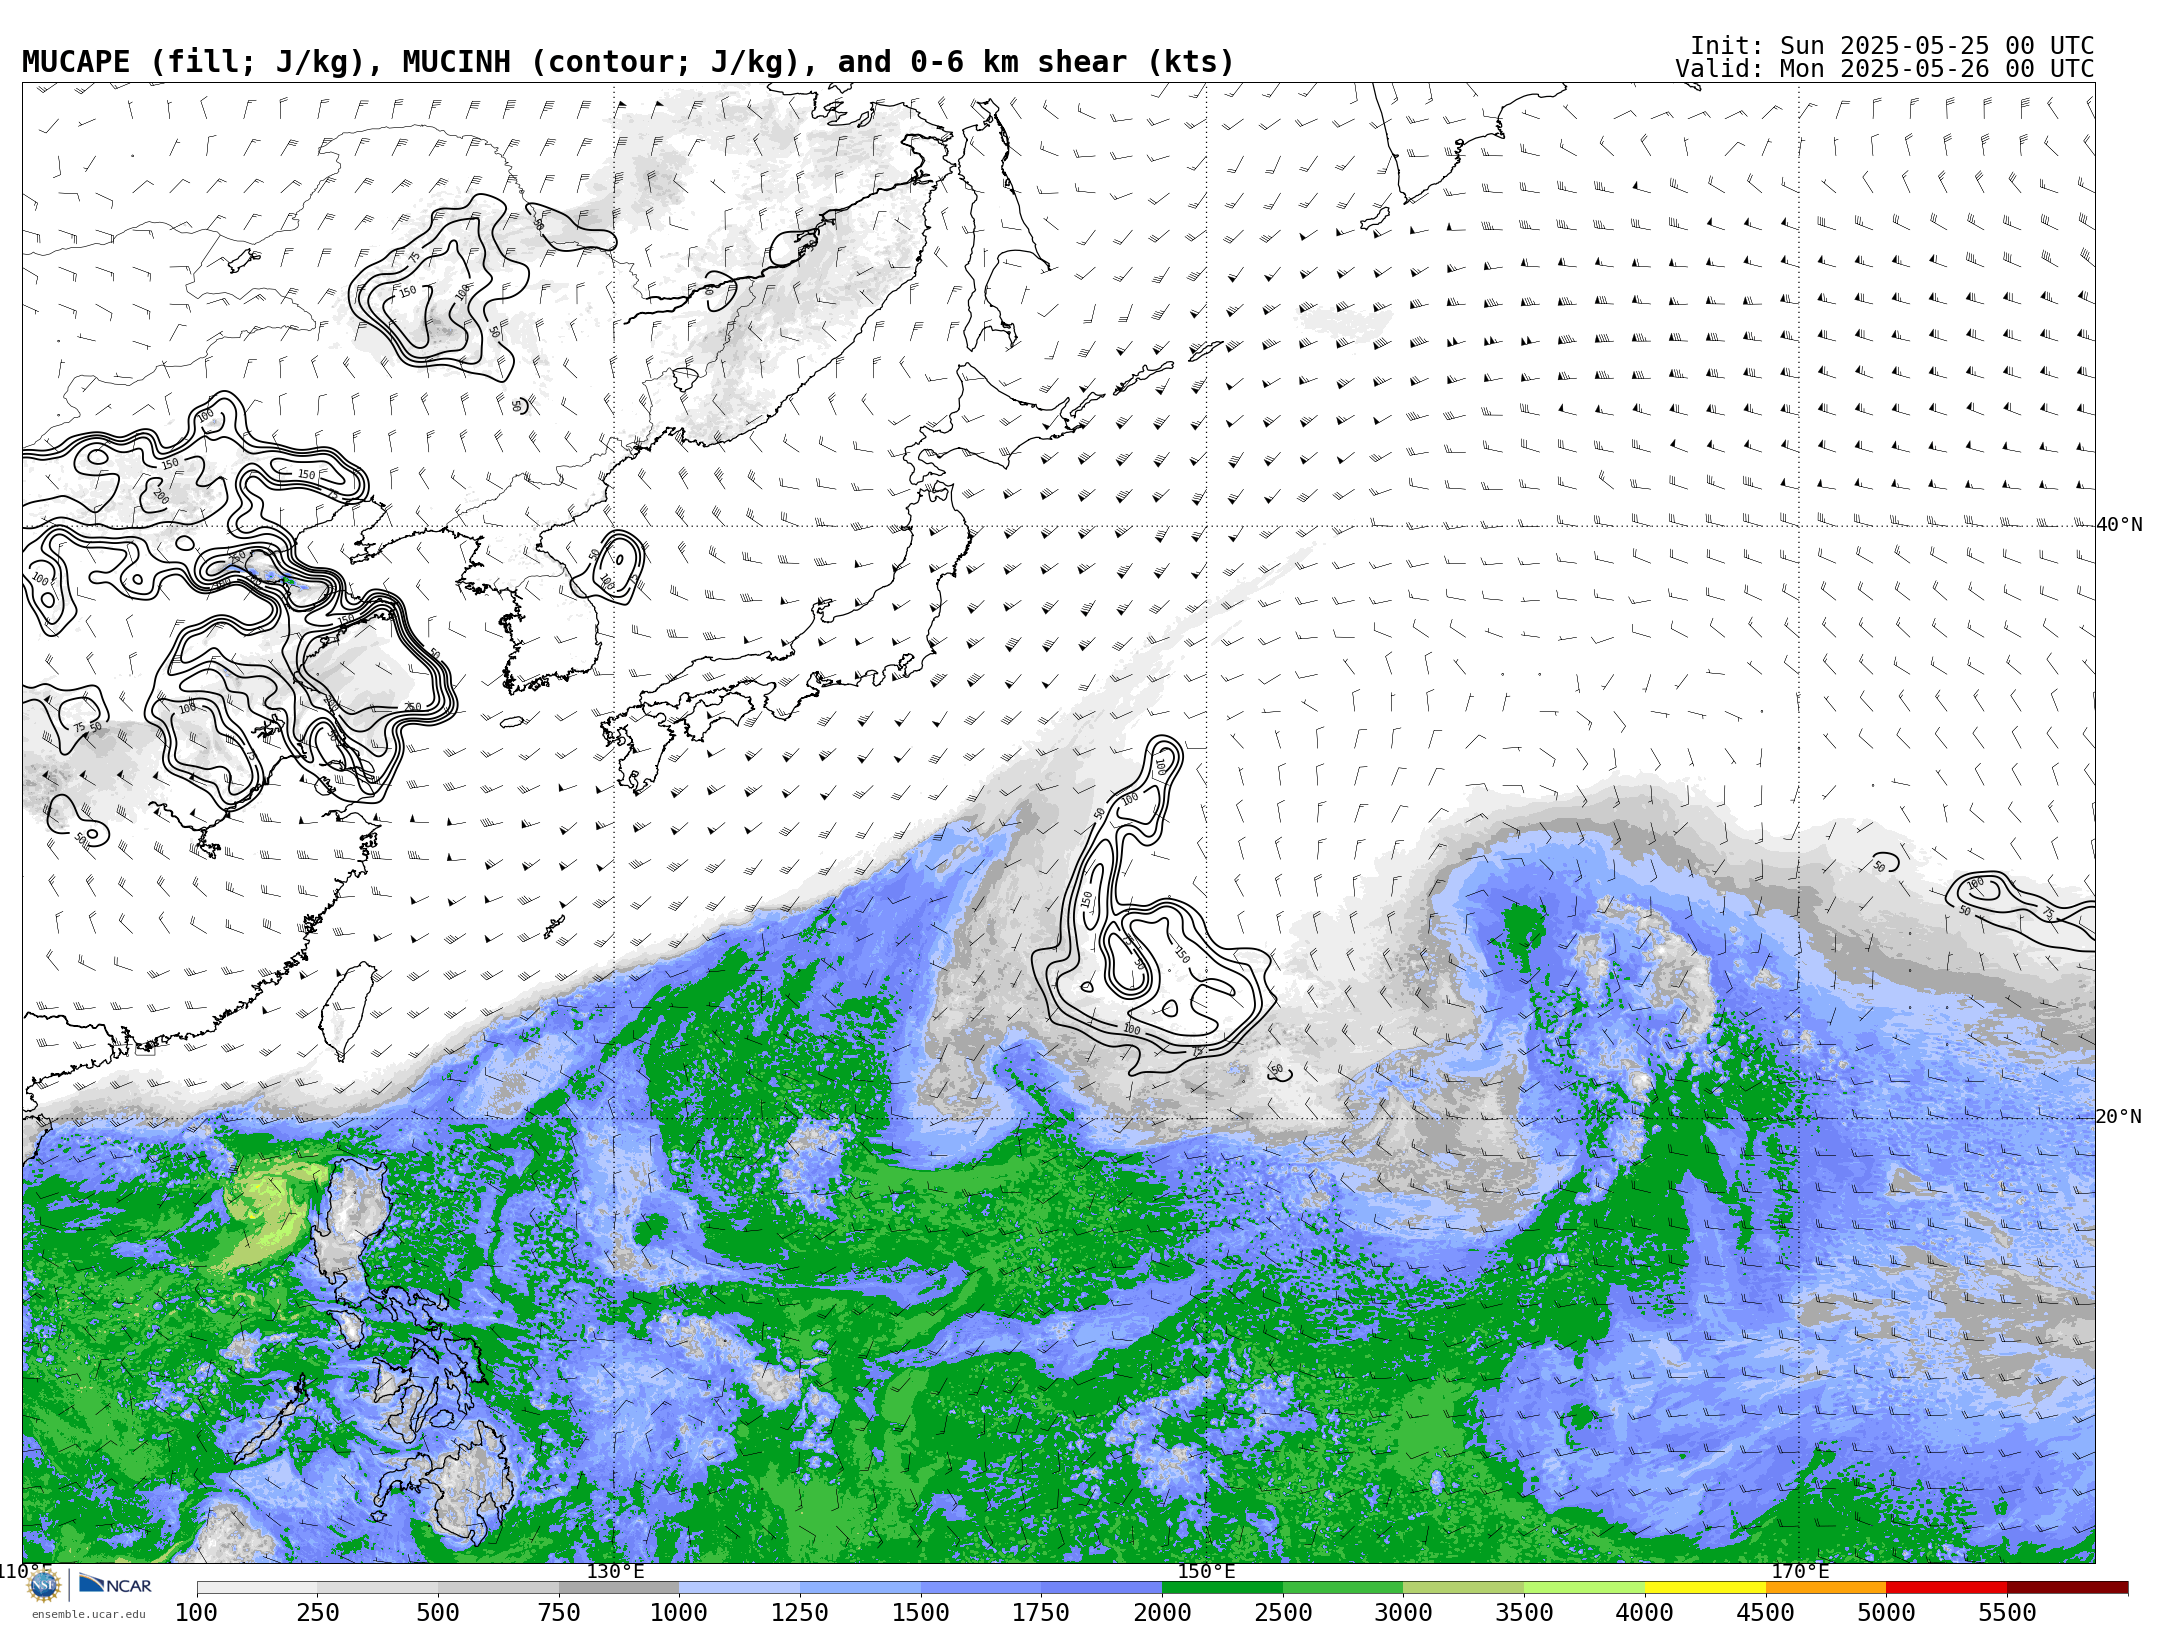
Task: Click the colorbar tick label 1000
Action: coord(679,1613)
